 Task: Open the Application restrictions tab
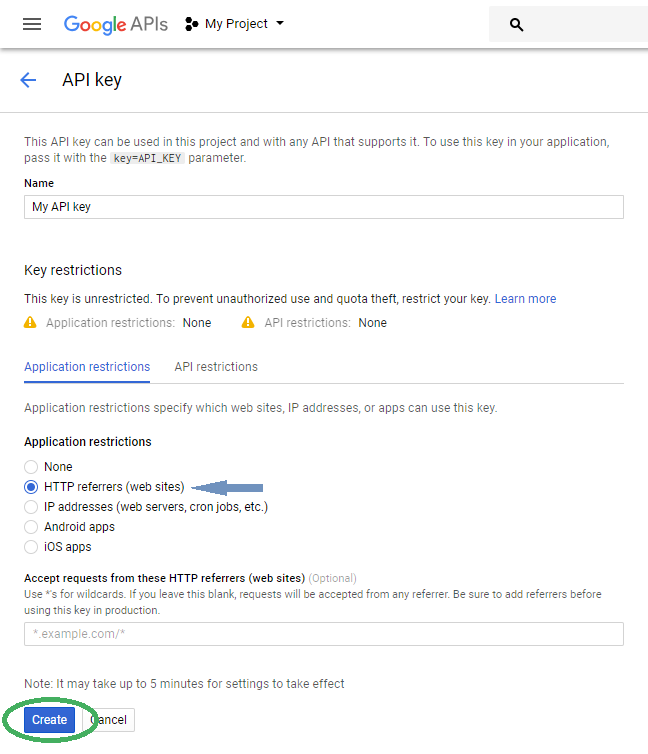point(87,367)
